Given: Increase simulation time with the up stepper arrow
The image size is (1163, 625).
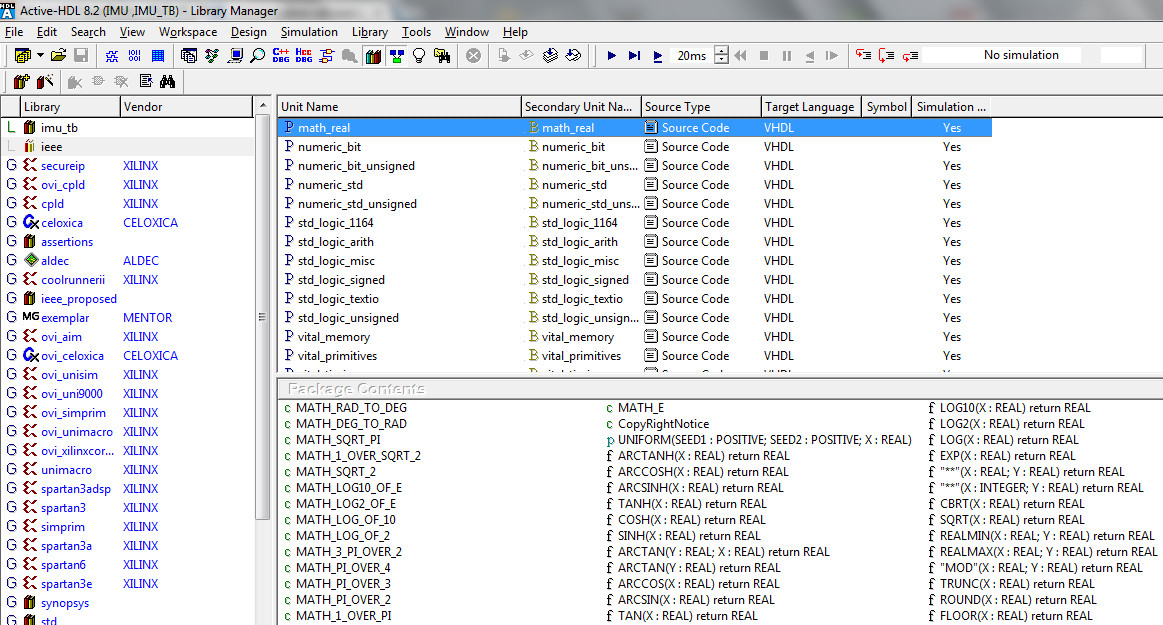Looking at the screenshot, I should pyautogui.click(x=722, y=50).
